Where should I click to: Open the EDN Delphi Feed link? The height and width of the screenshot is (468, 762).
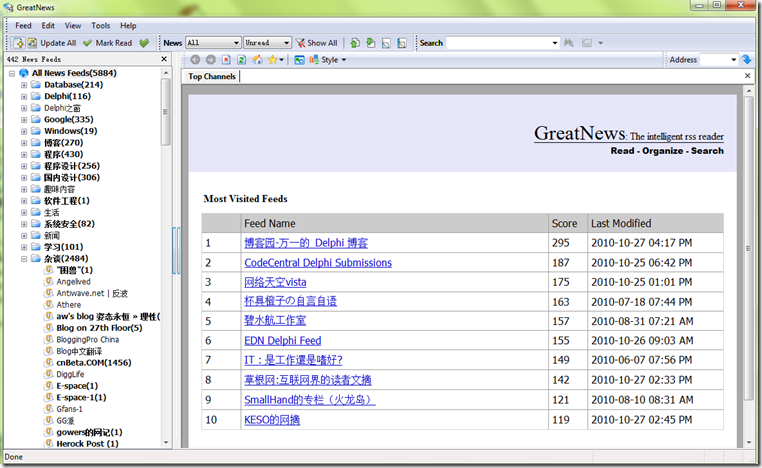click(x=283, y=341)
